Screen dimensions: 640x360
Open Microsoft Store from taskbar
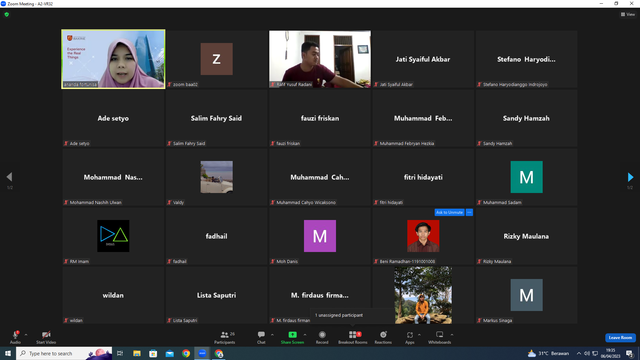click(x=153, y=353)
